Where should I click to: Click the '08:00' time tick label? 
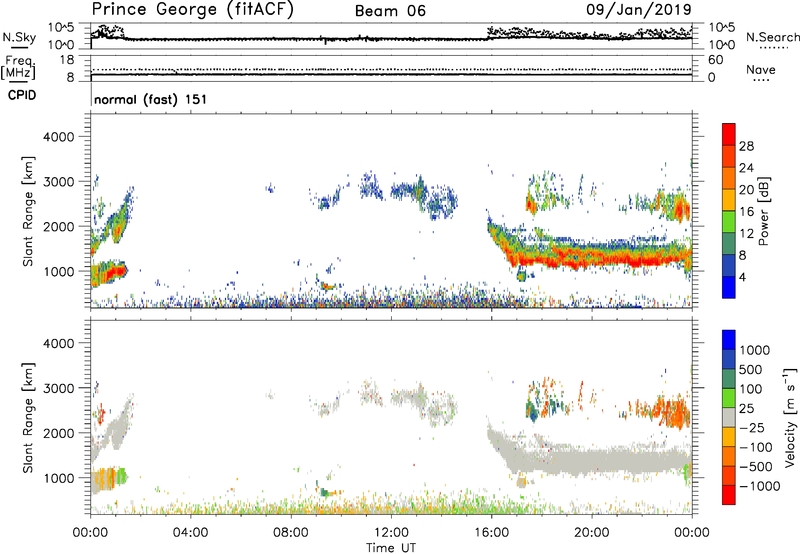[291, 533]
